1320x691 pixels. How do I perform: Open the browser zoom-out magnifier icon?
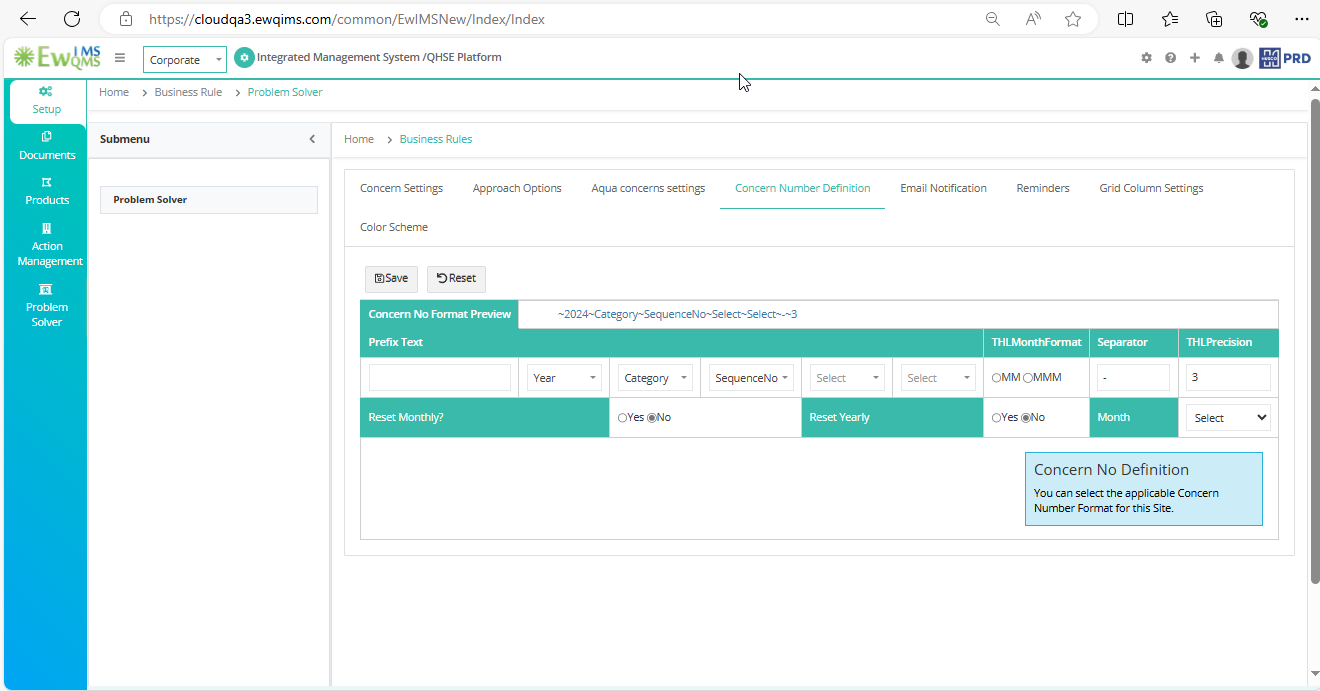click(992, 19)
